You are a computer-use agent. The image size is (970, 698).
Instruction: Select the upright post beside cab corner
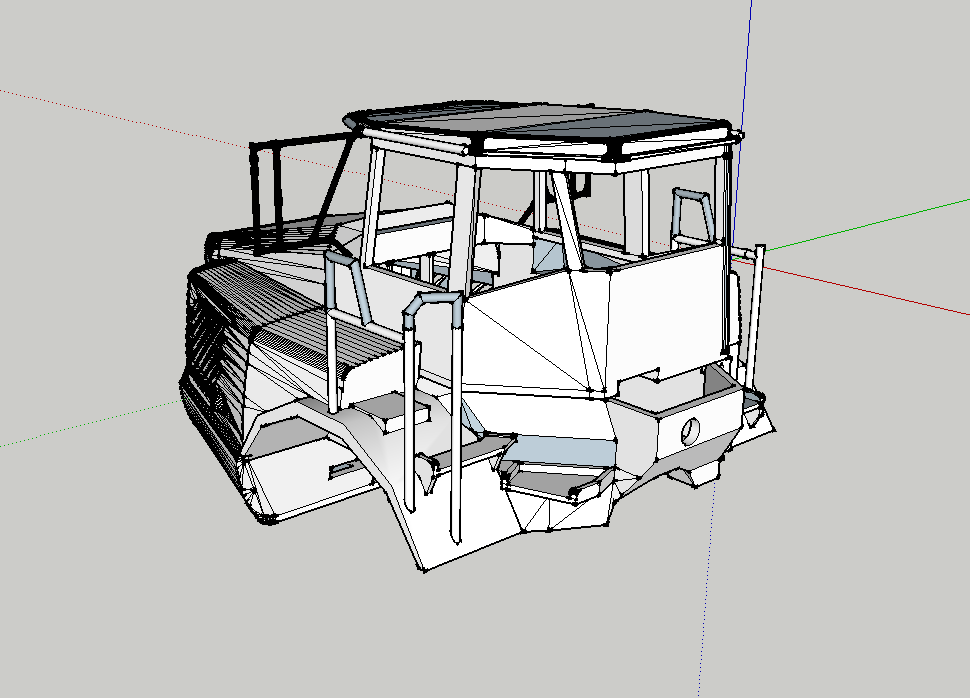[758, 310]
